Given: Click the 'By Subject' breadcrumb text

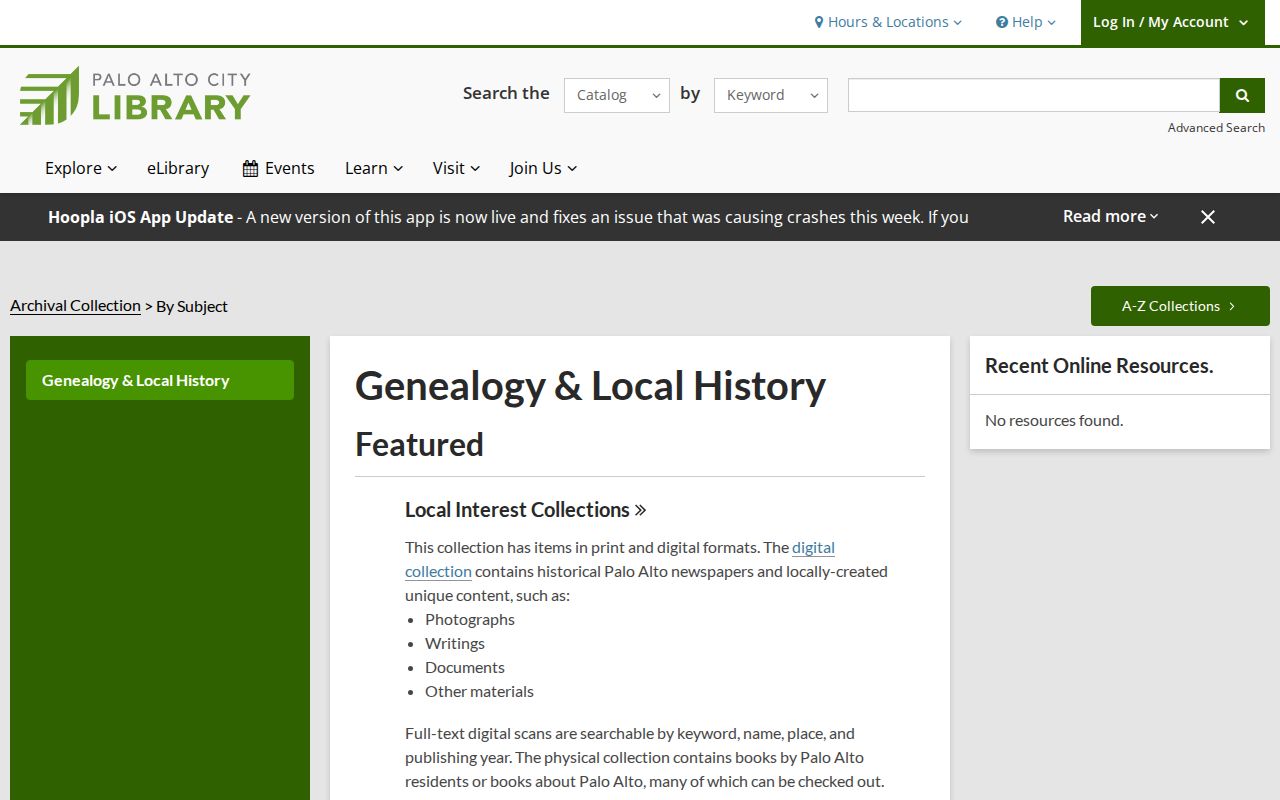Looking at the screenshot, I should click(192, 306).
